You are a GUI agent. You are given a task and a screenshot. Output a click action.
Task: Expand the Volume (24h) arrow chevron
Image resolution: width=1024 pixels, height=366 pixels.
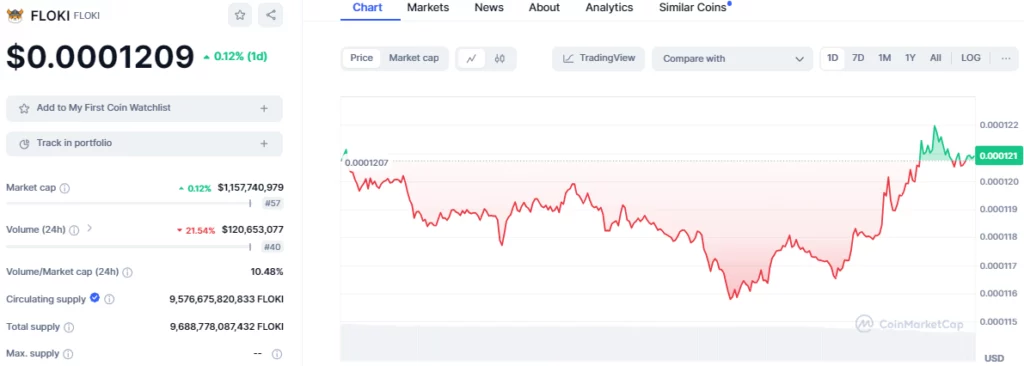pos(89,229)
